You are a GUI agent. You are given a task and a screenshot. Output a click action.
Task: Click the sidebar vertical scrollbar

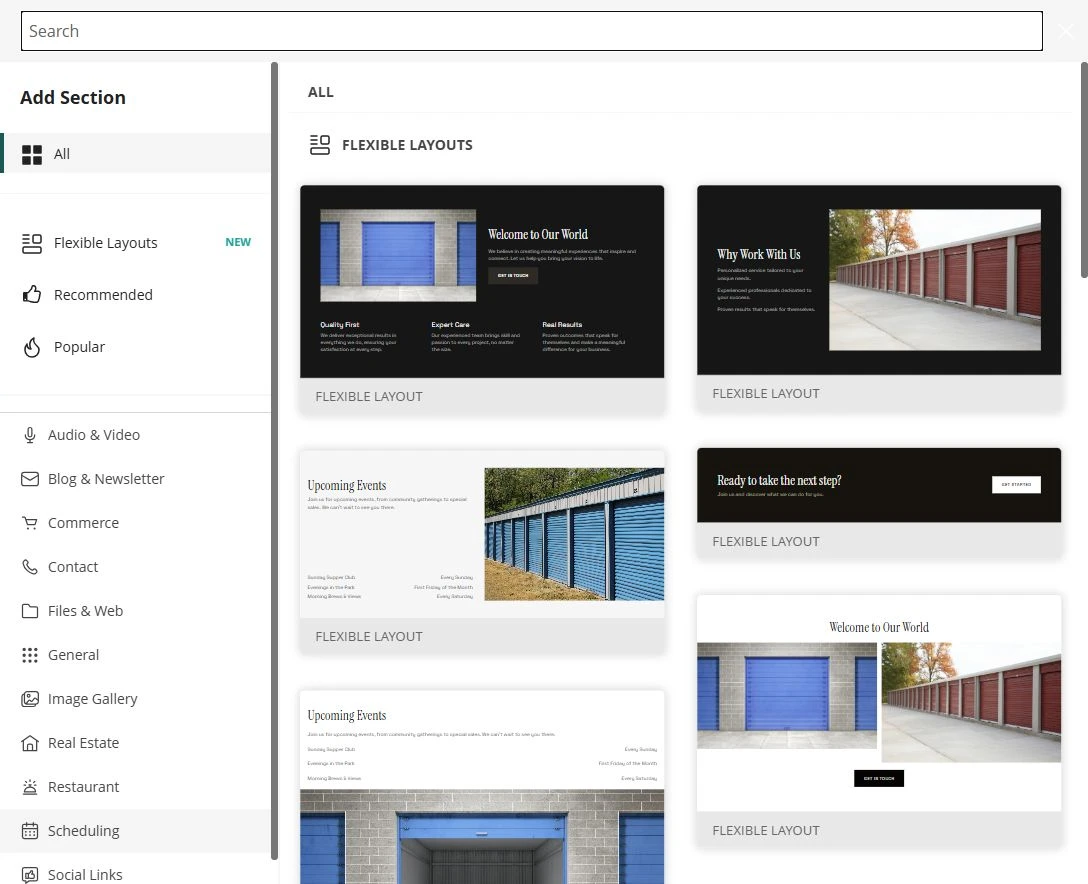click(x=274, y=461)
